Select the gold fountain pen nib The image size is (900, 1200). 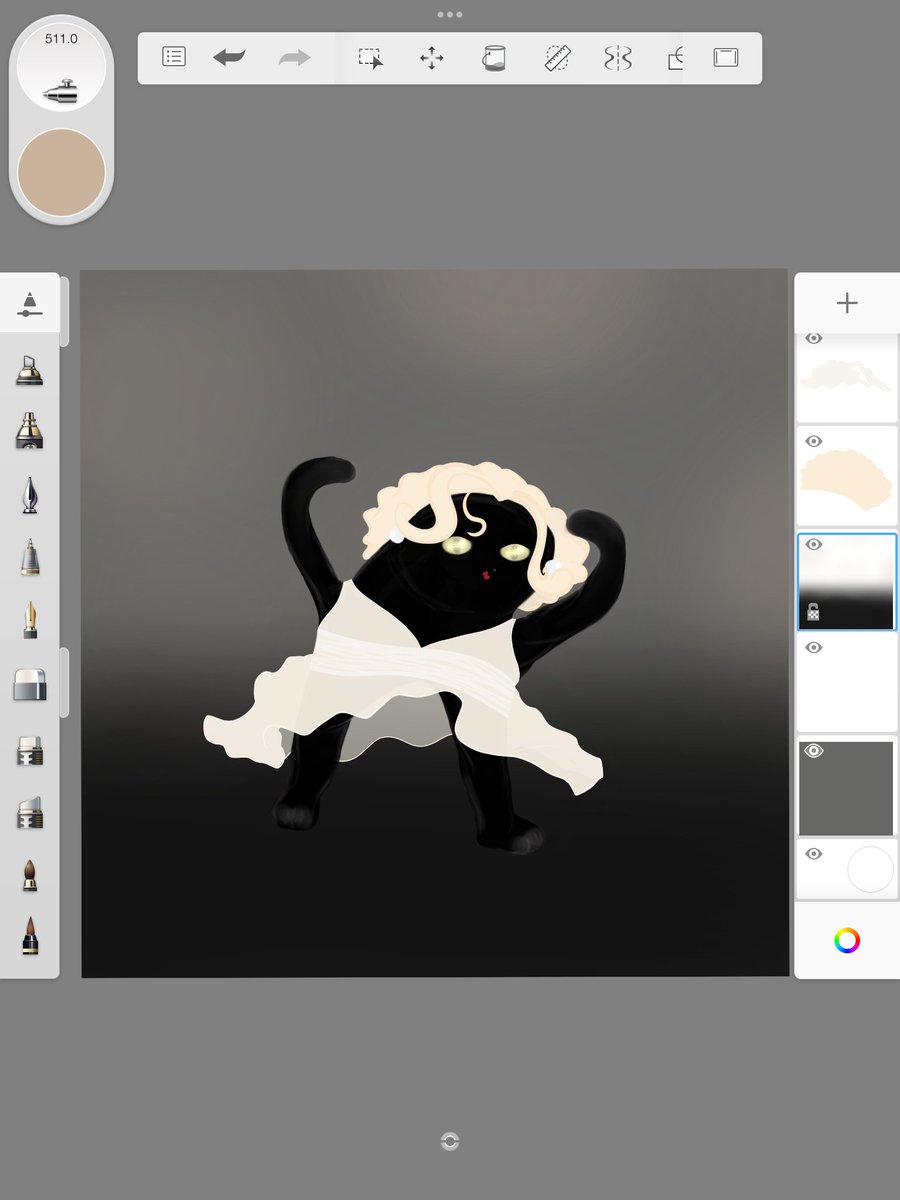[x=30, y=621]
